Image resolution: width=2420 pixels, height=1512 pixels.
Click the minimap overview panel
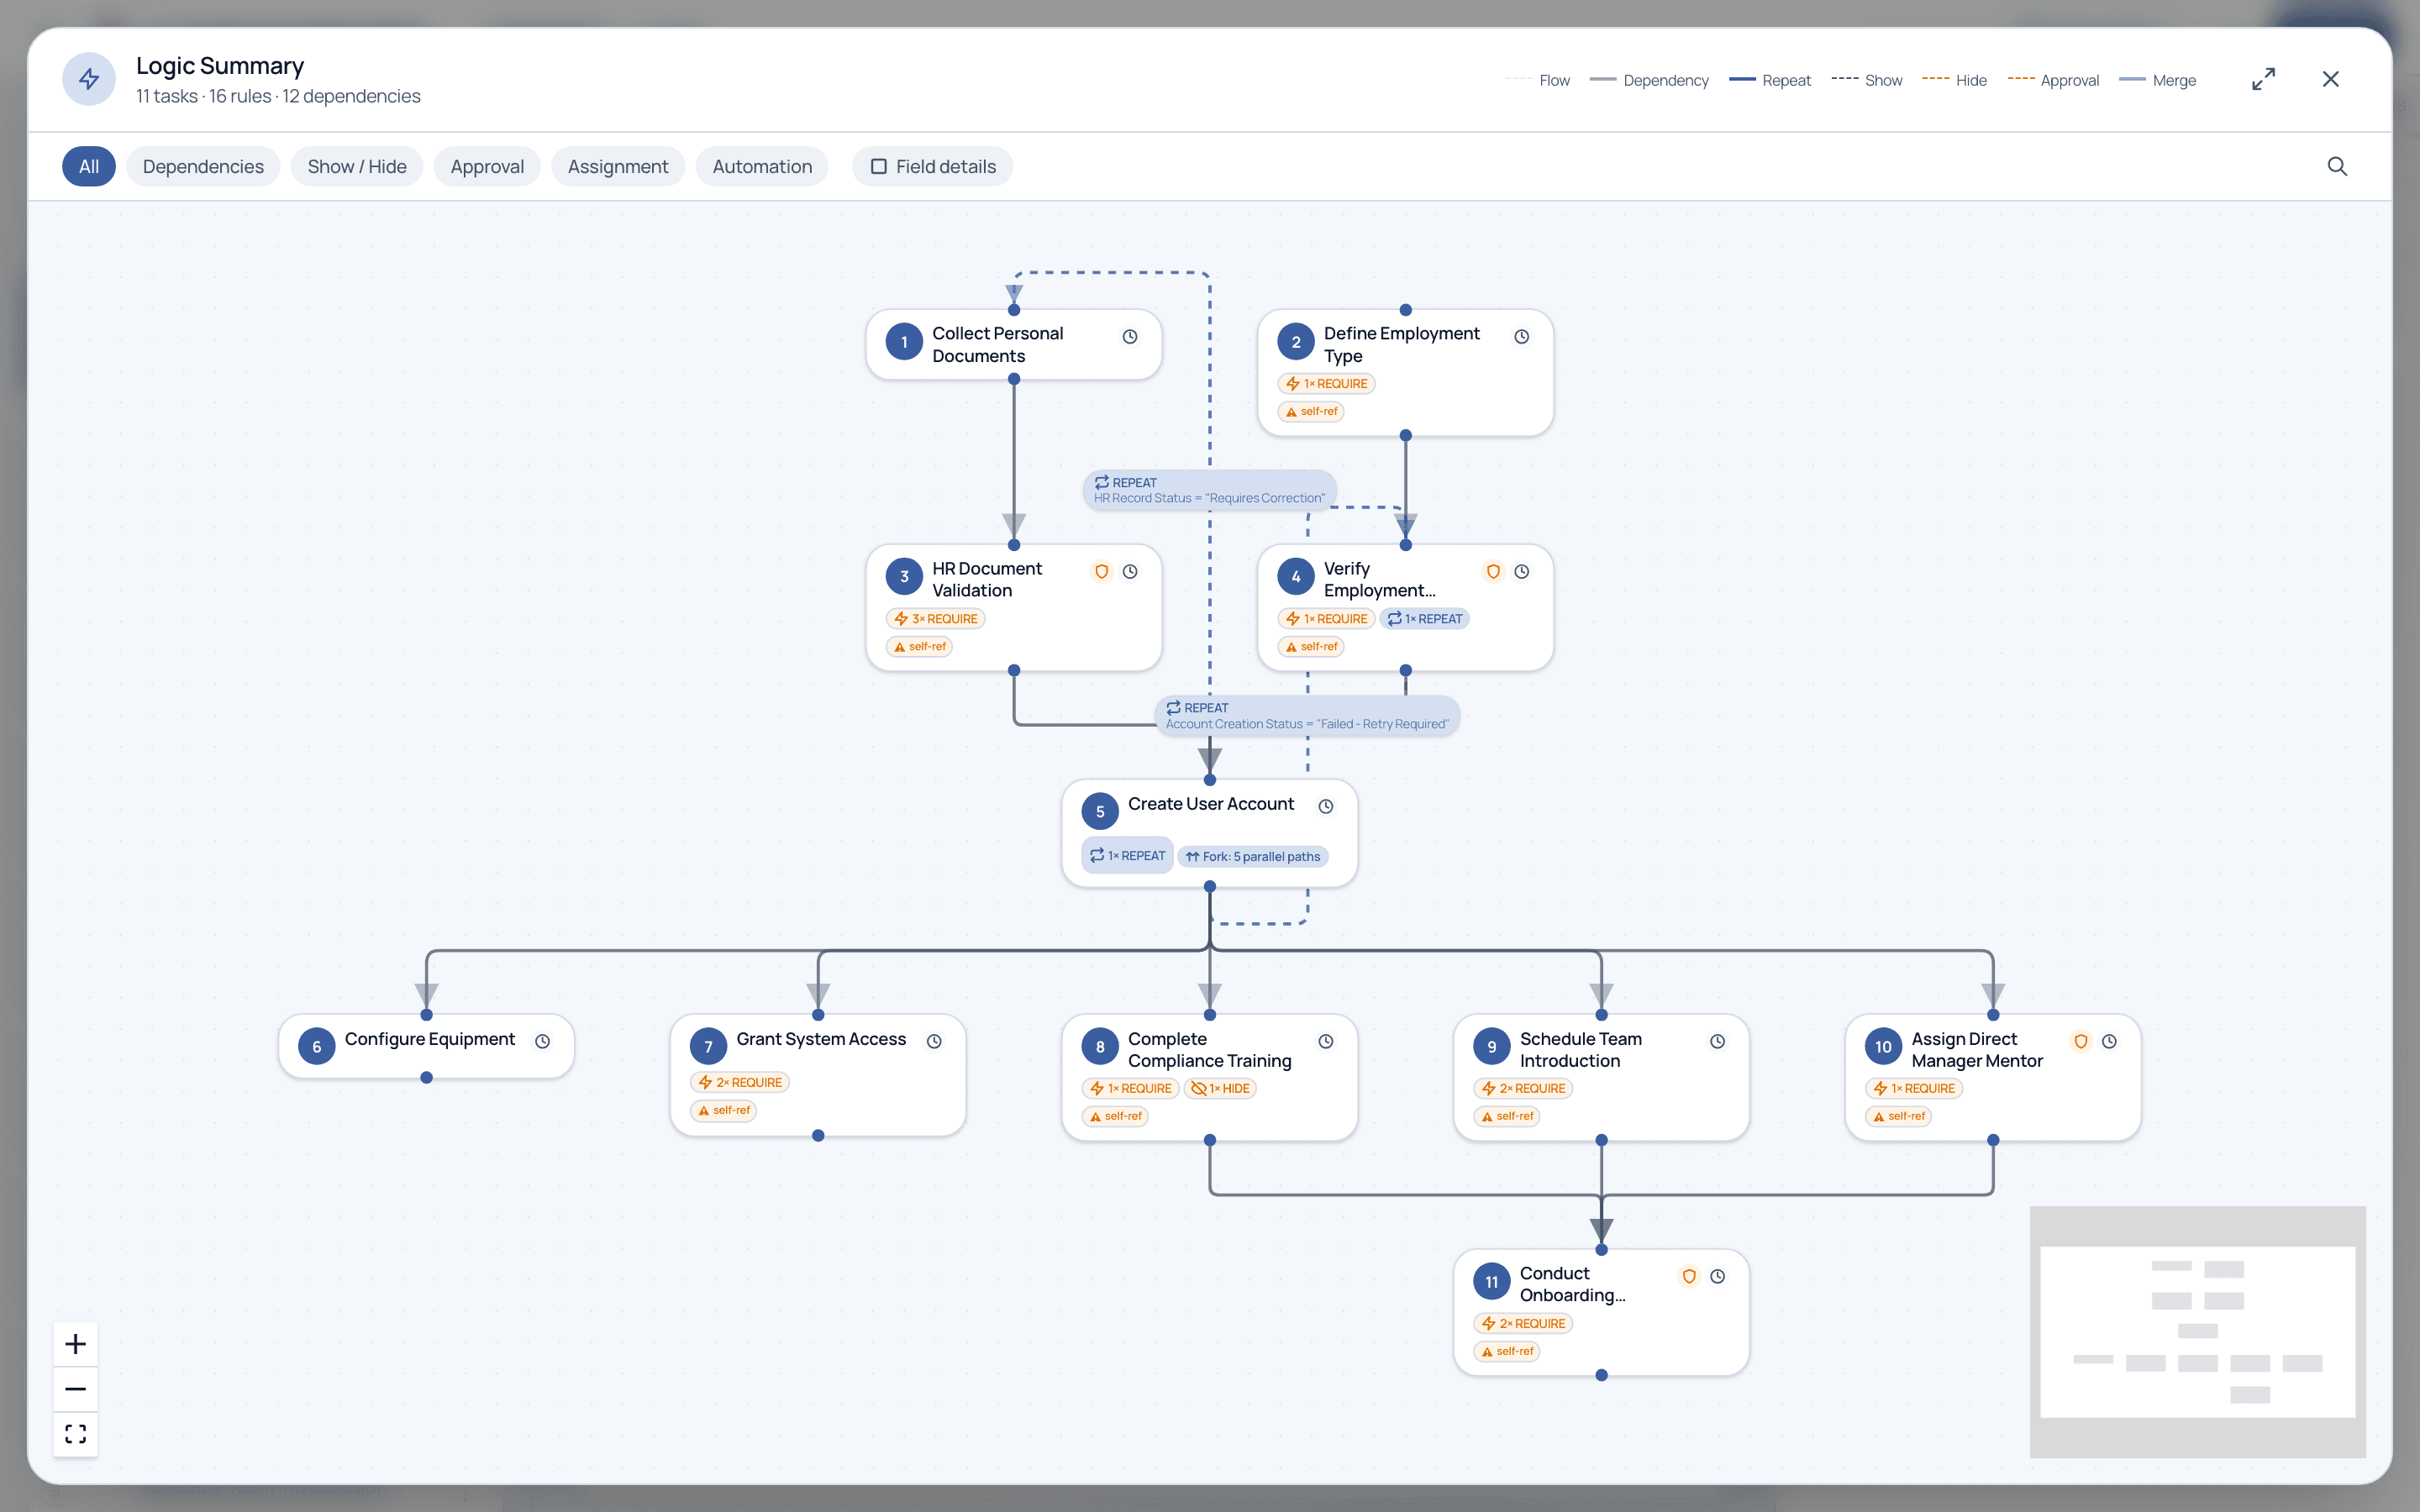(2197, 1331)
